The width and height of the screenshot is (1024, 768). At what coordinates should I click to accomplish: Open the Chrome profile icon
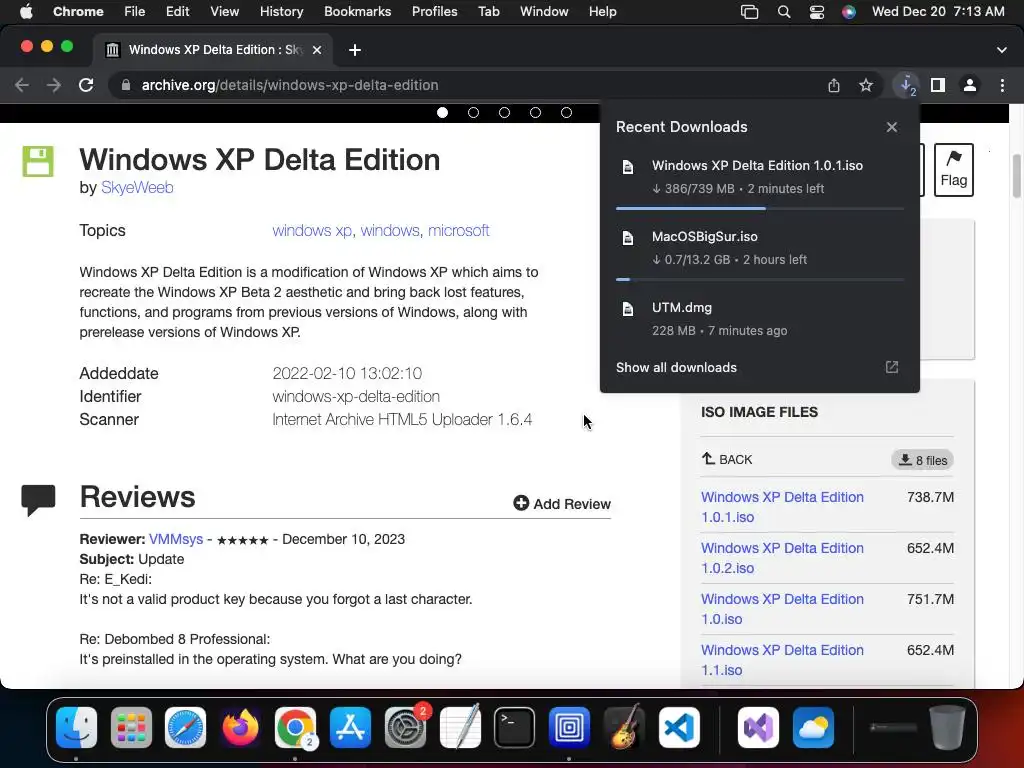coord(970,85)
